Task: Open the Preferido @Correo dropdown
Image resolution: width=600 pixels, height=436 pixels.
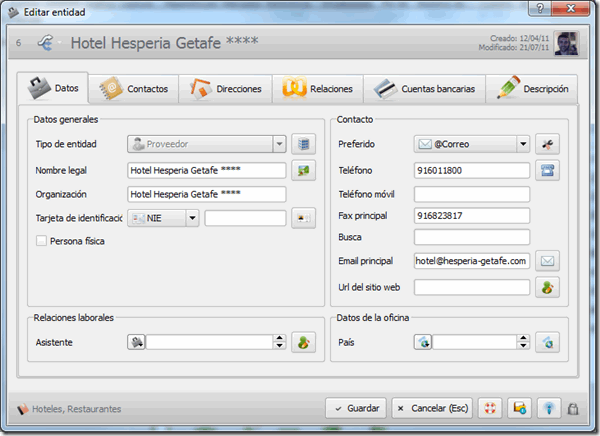Action: (x=471, y=144)
